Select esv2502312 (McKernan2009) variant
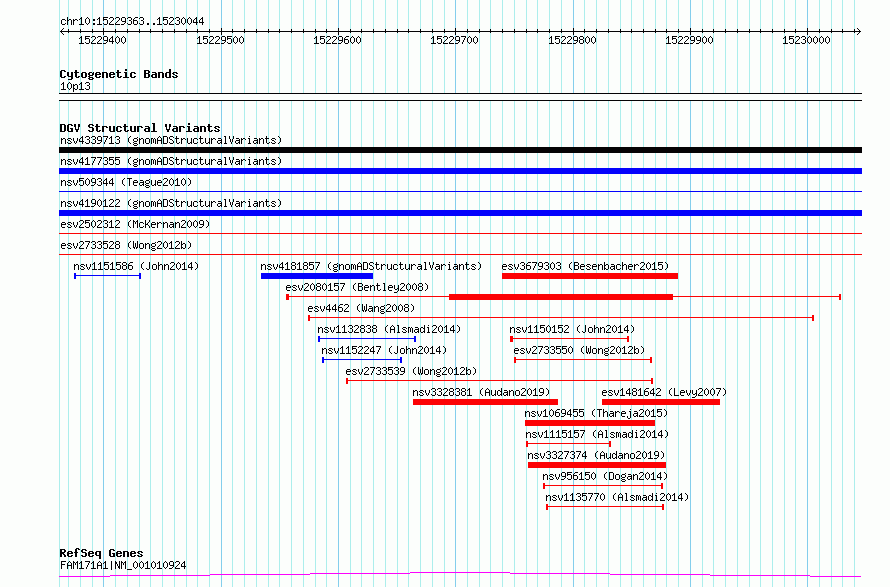Viewport: 890px width, 587px height. tap(135, 224)
